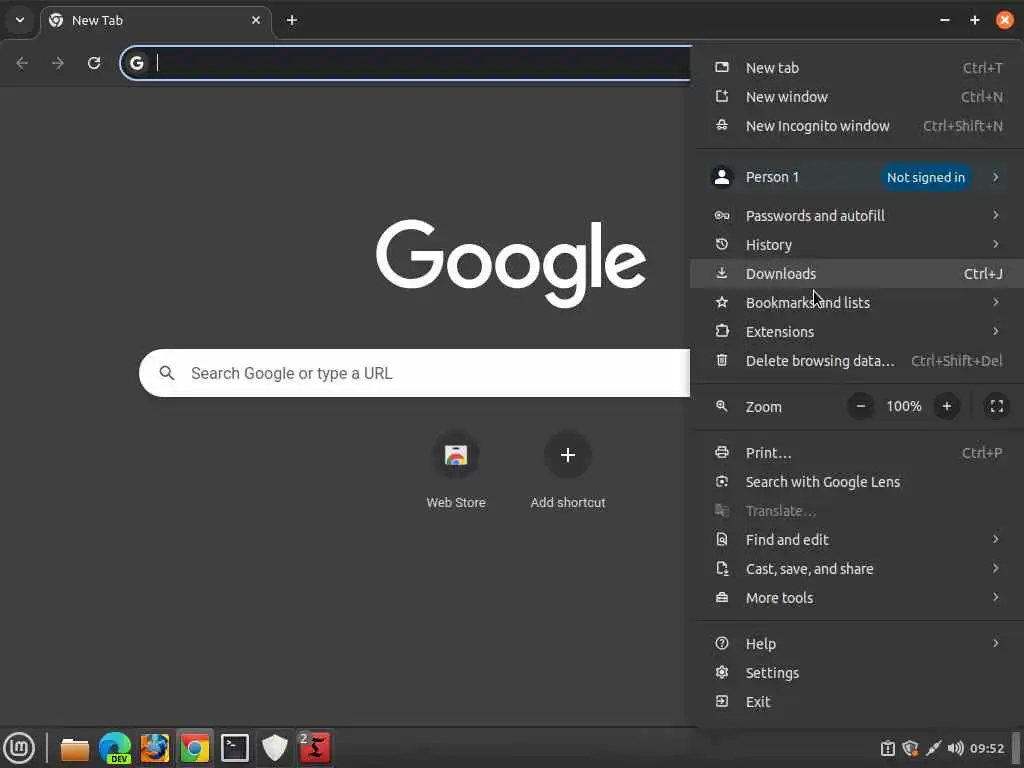Image resolution: width=1024 pixels, height=768 pixels.
Task: Choose Print from the menu
Action: click(857, 453)
